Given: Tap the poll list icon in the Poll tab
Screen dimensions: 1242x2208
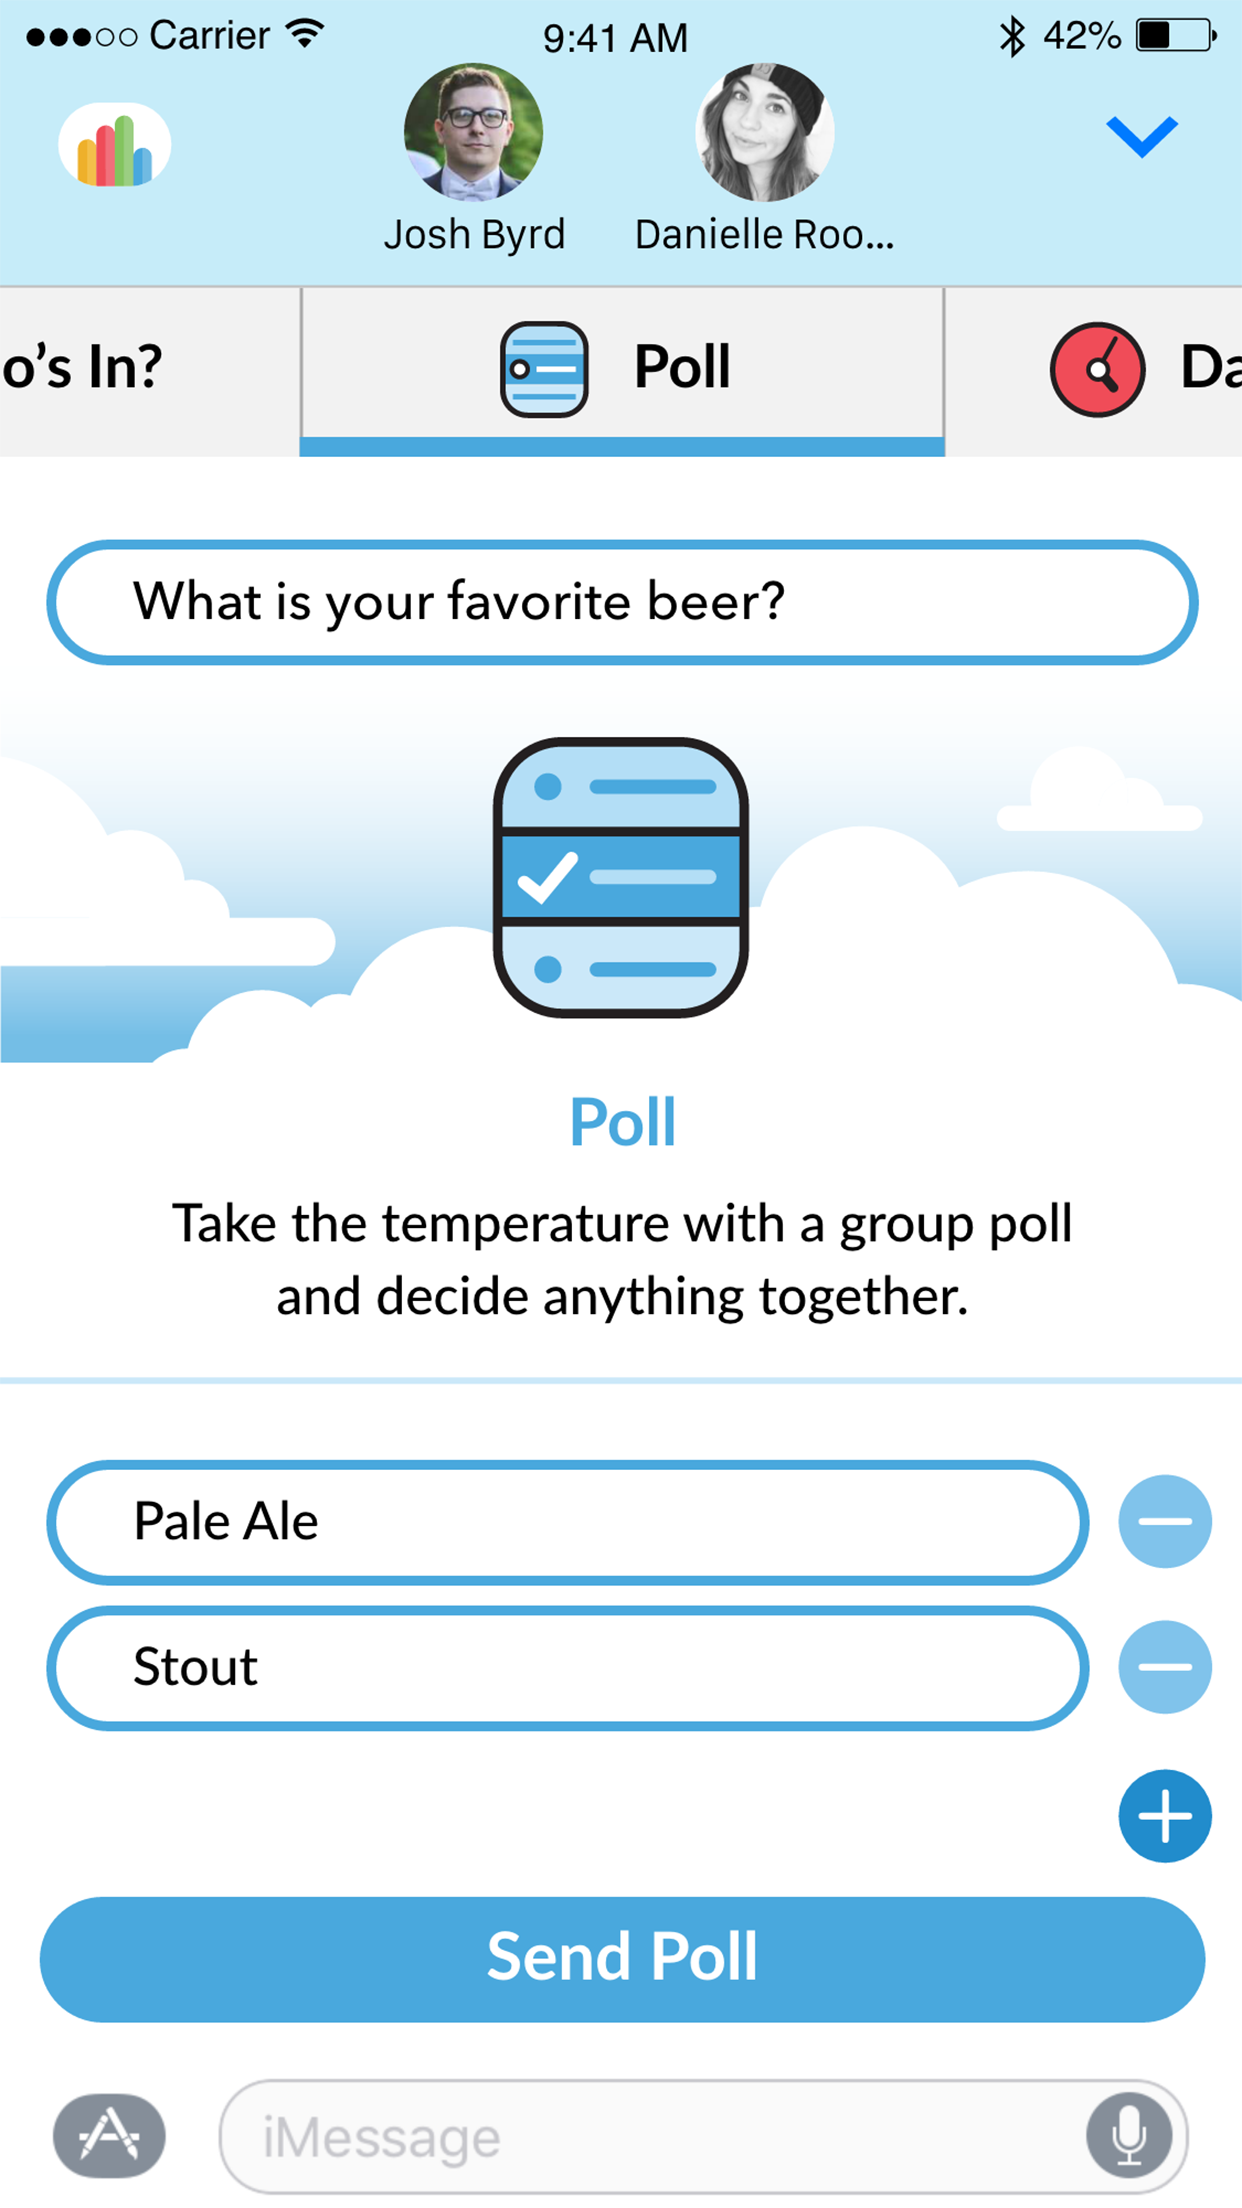Looking at the screenshot, I should (544, 368).
